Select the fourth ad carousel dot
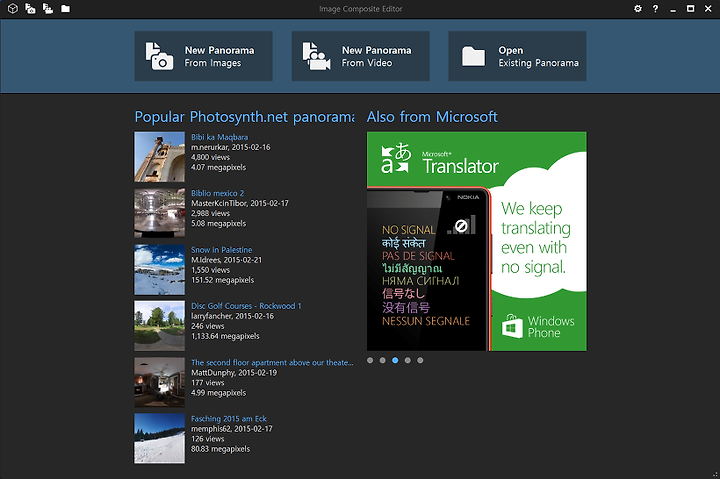720x479 pixels. [x=408, y=360]
